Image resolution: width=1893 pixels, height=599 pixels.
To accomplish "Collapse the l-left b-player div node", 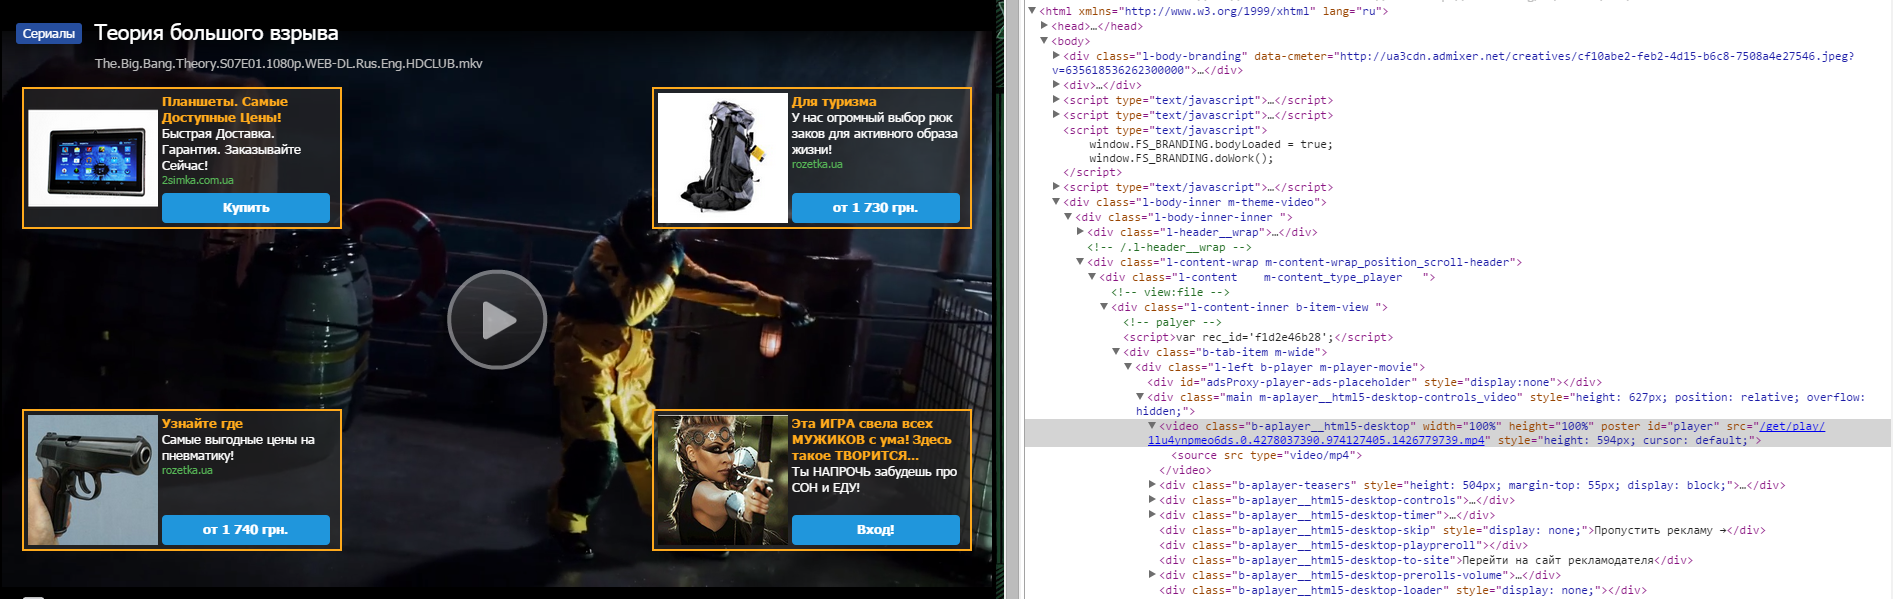I will click(1129, 367).
